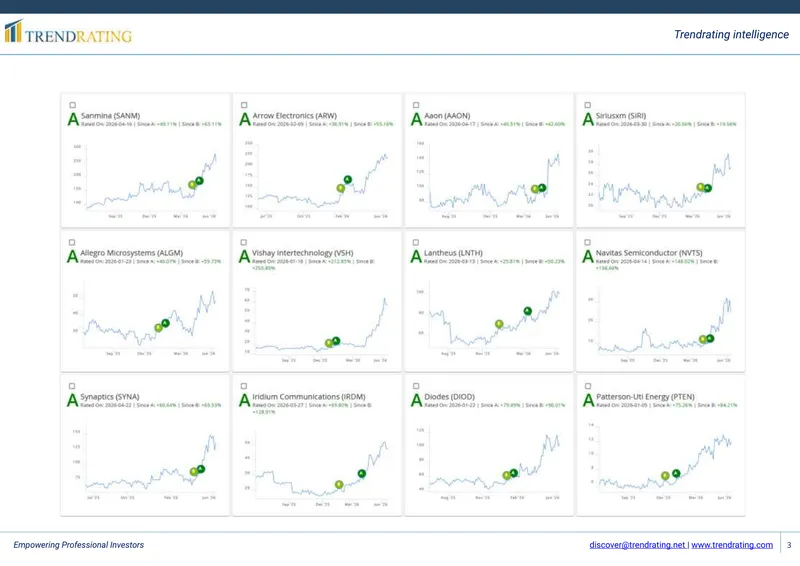The width and height of the screenshot is (800, 566).
Task: Click light green B marker on Iridium chart
Action: tap(339, 484)
